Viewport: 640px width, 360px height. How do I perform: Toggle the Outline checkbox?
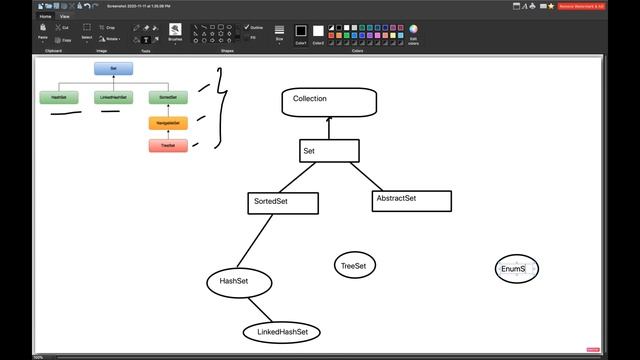[247, 27]
